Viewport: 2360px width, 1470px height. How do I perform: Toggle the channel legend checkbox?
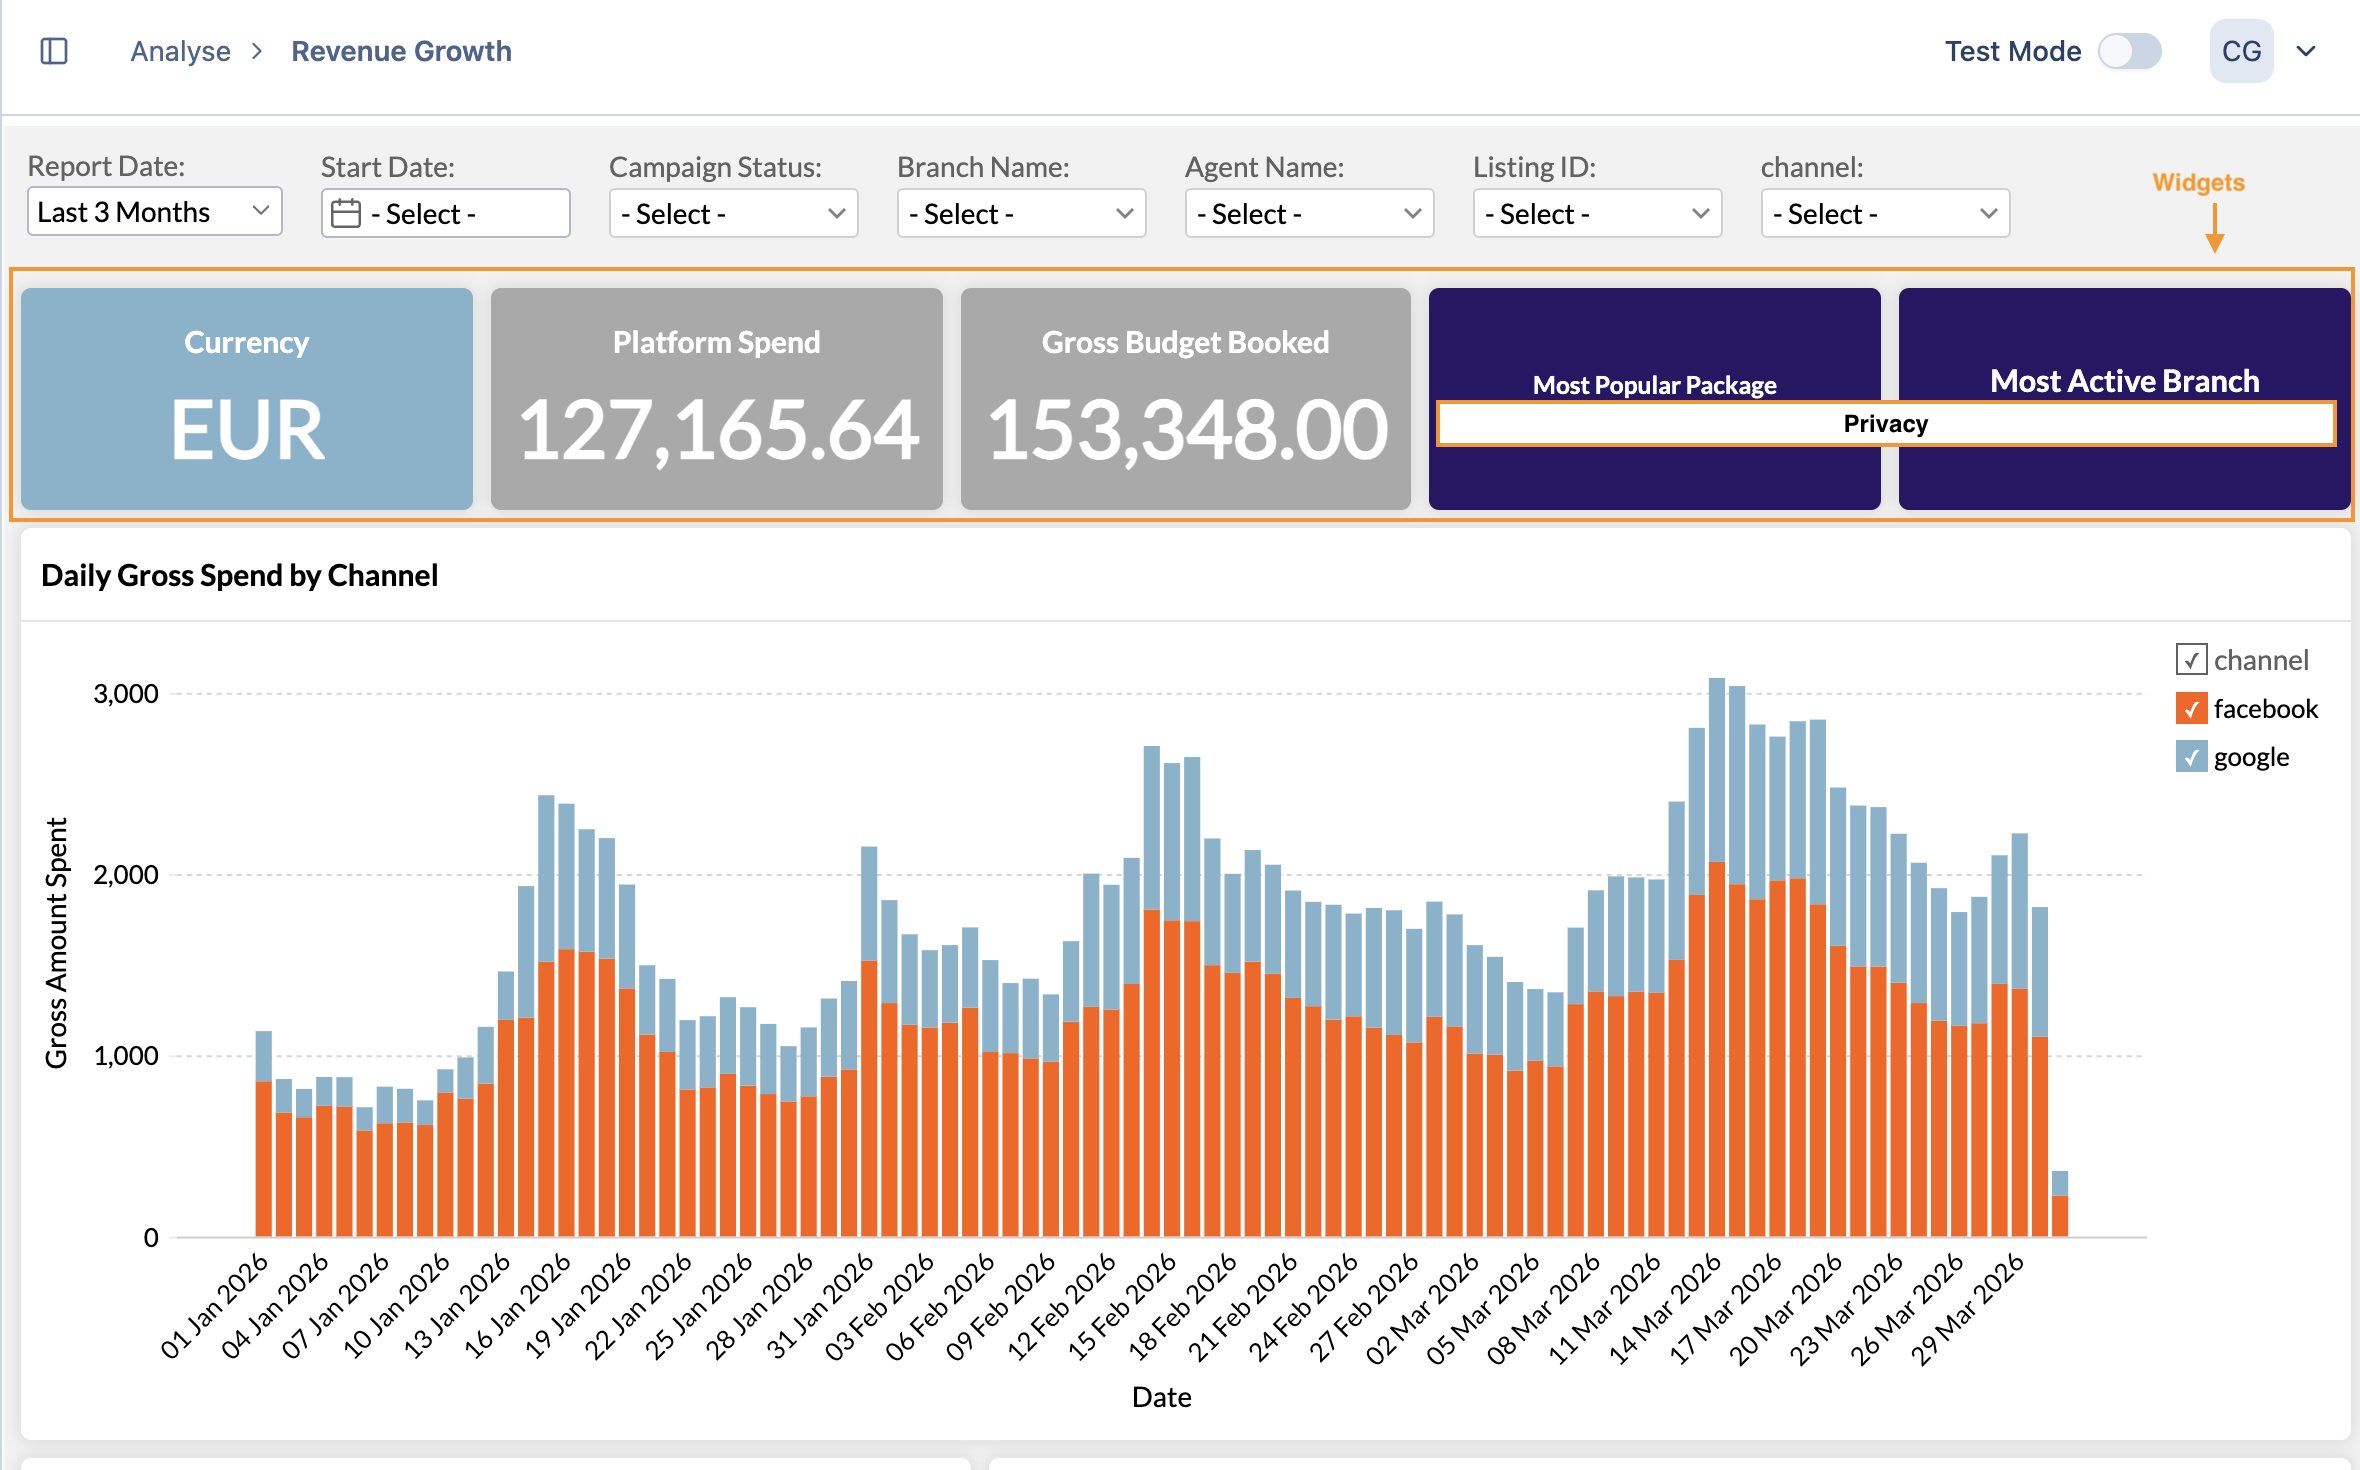point(2190,660)
